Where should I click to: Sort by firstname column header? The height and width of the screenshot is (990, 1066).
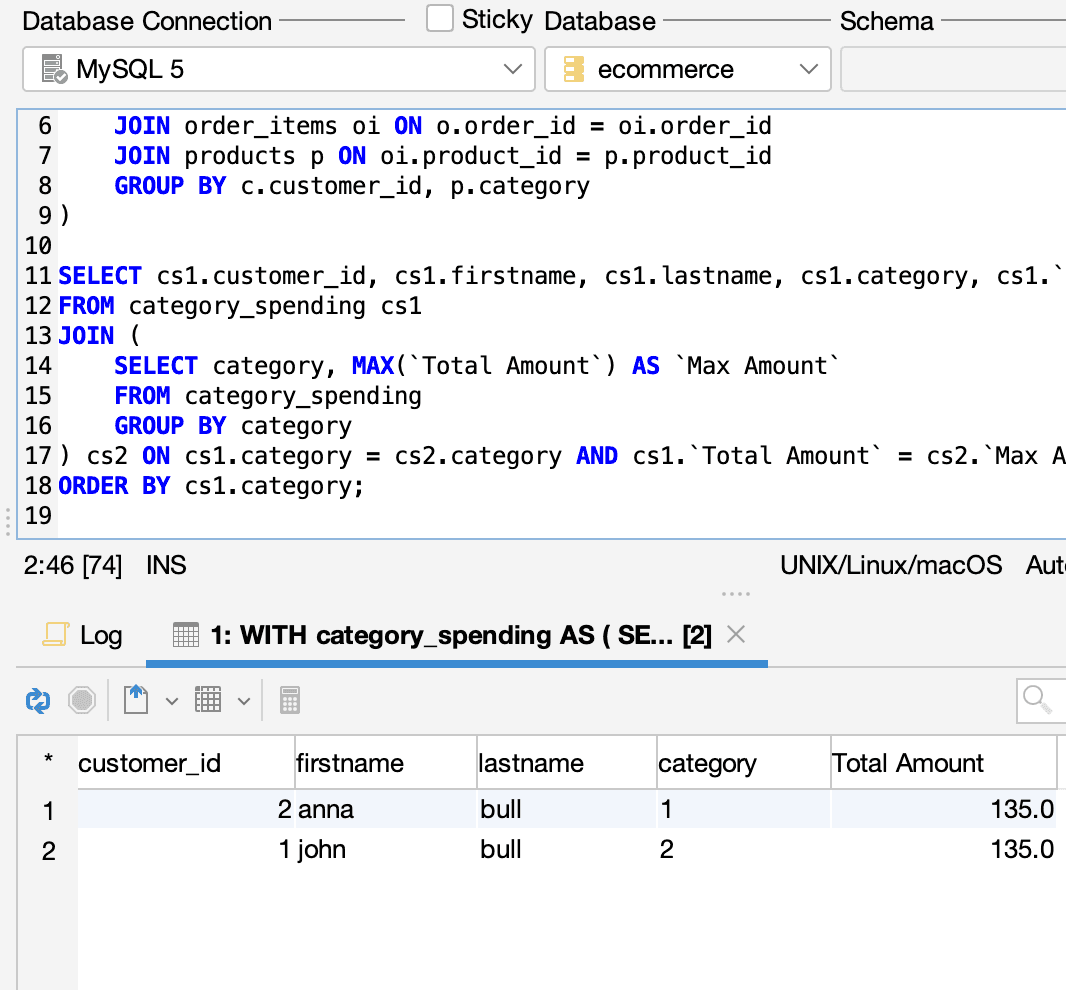[385, 763]
